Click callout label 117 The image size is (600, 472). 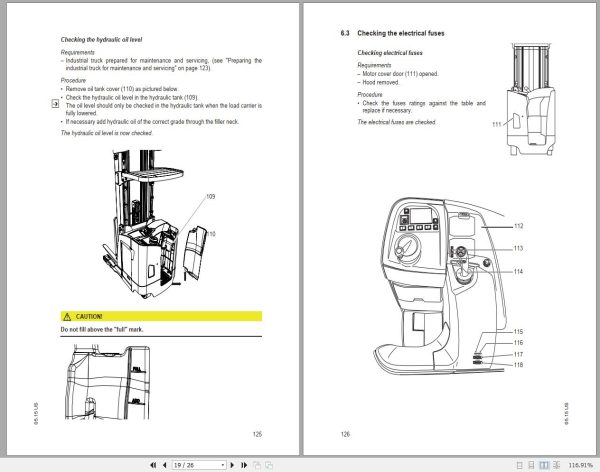518,354
